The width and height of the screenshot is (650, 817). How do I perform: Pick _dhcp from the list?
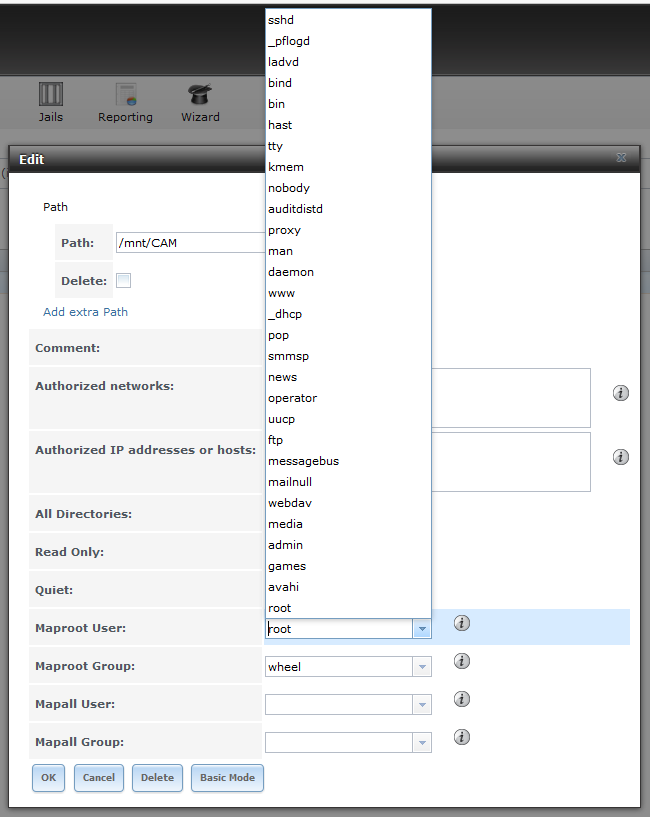348,314
